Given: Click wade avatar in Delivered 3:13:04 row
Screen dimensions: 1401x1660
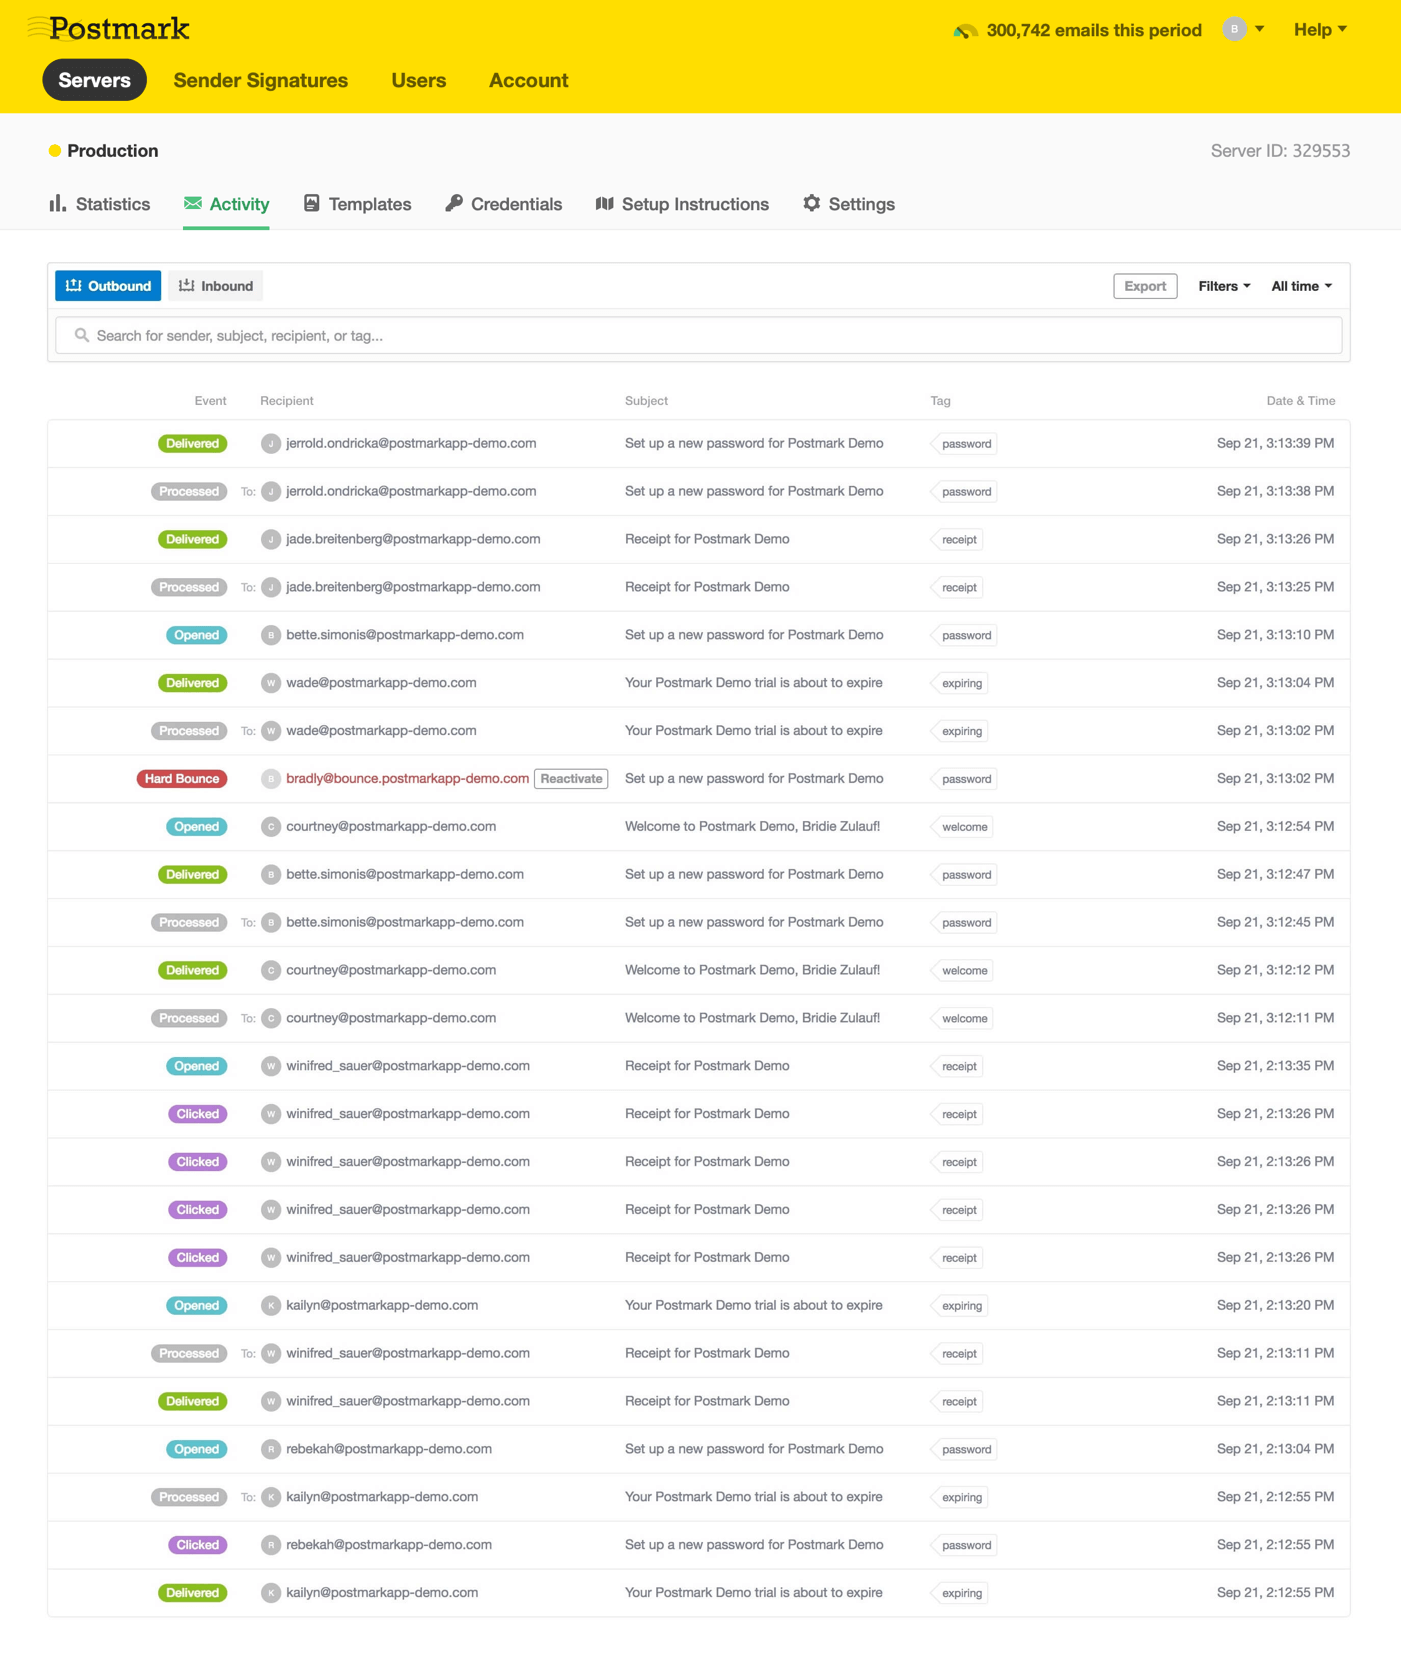Looking at the screenshot, I should click(271, 684).
